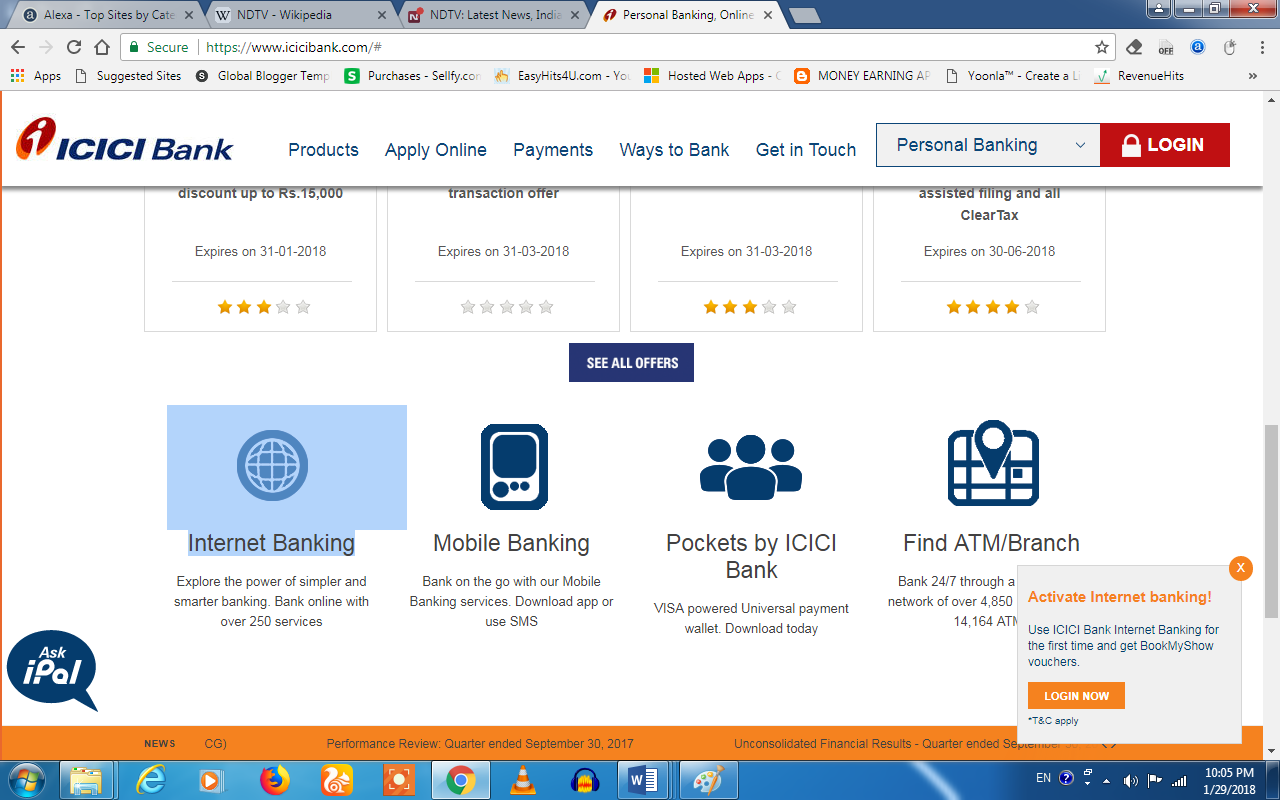Open the Chrome three-dot menu

pyautogui.click(x=1261, y=47)
